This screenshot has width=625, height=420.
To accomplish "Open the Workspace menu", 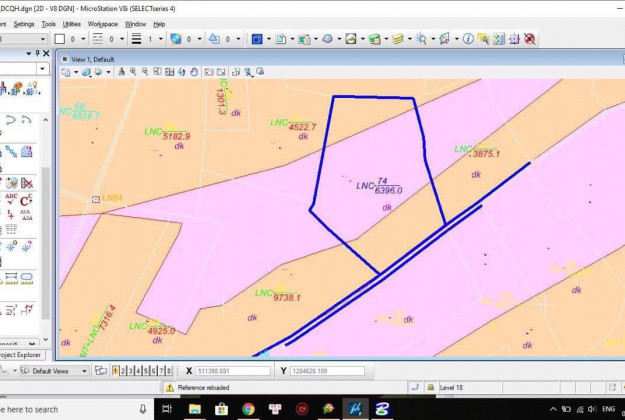I will [102, 23].
